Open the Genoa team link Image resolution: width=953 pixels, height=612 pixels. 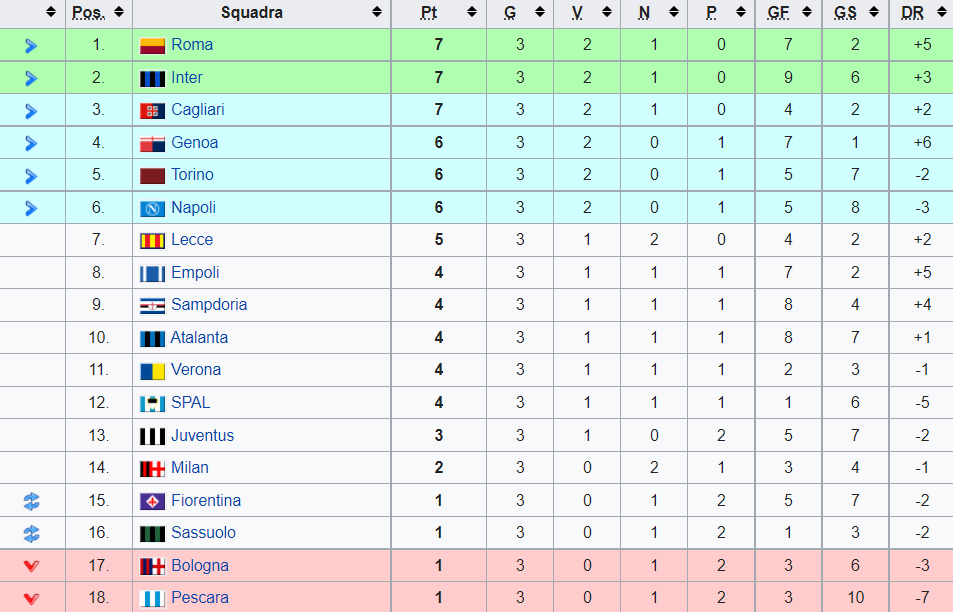point(194,143)
